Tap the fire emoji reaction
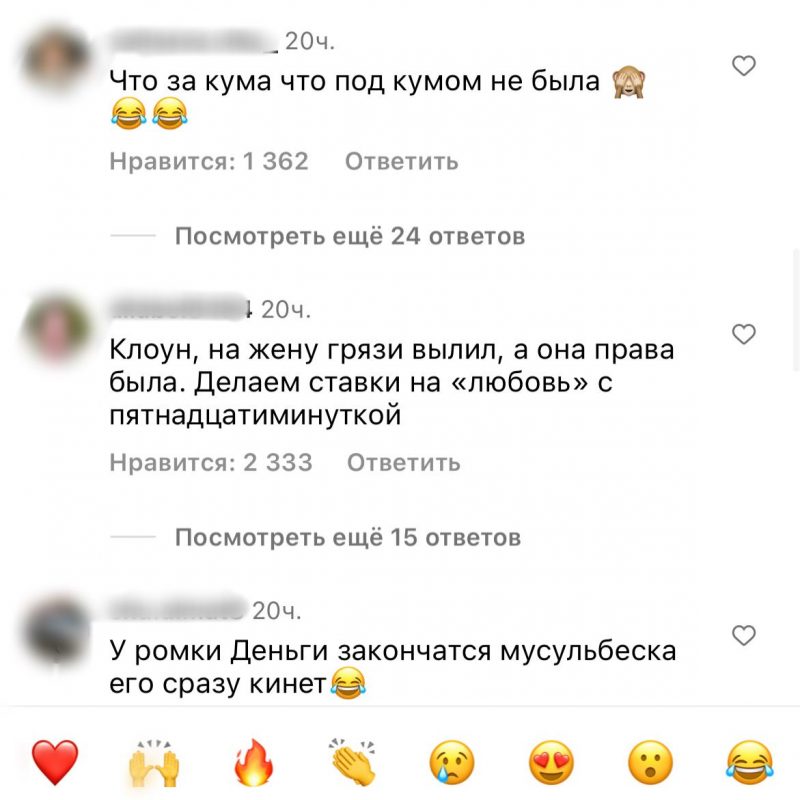Image resolution: width=800 pixels, height=800 pixels. (x=254, y=762)
